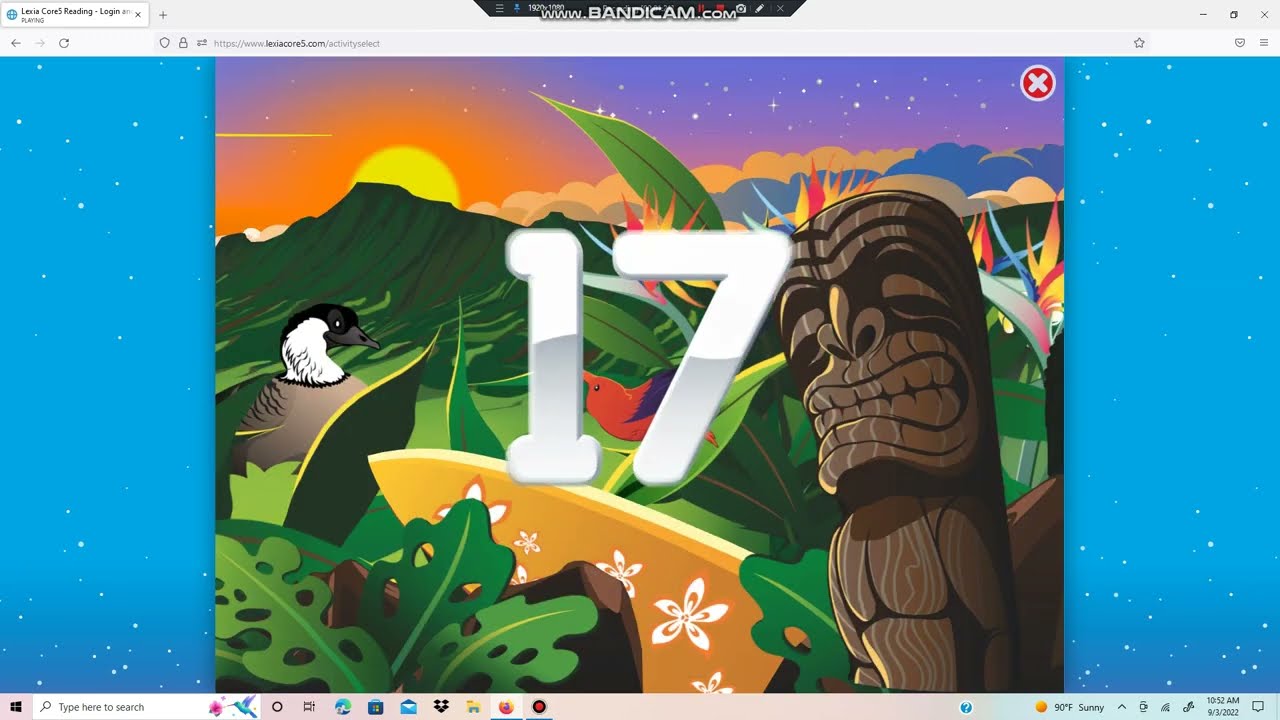View site security via the padlock icon
The height and width of the screenshot is (720, 1280).
182,43
